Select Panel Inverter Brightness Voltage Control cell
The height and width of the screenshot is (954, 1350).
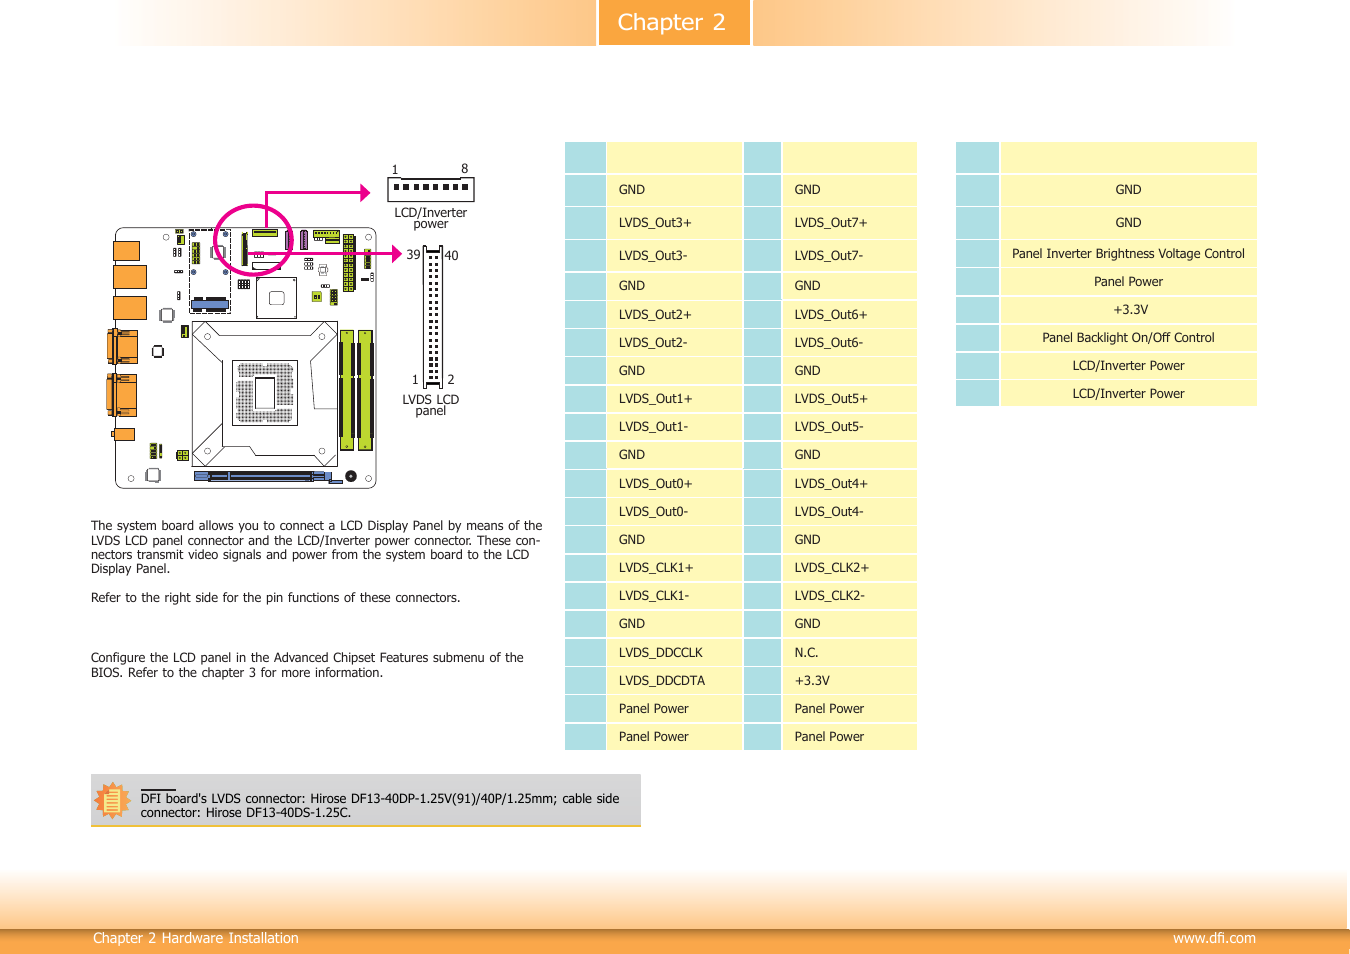click(1129, 254)
